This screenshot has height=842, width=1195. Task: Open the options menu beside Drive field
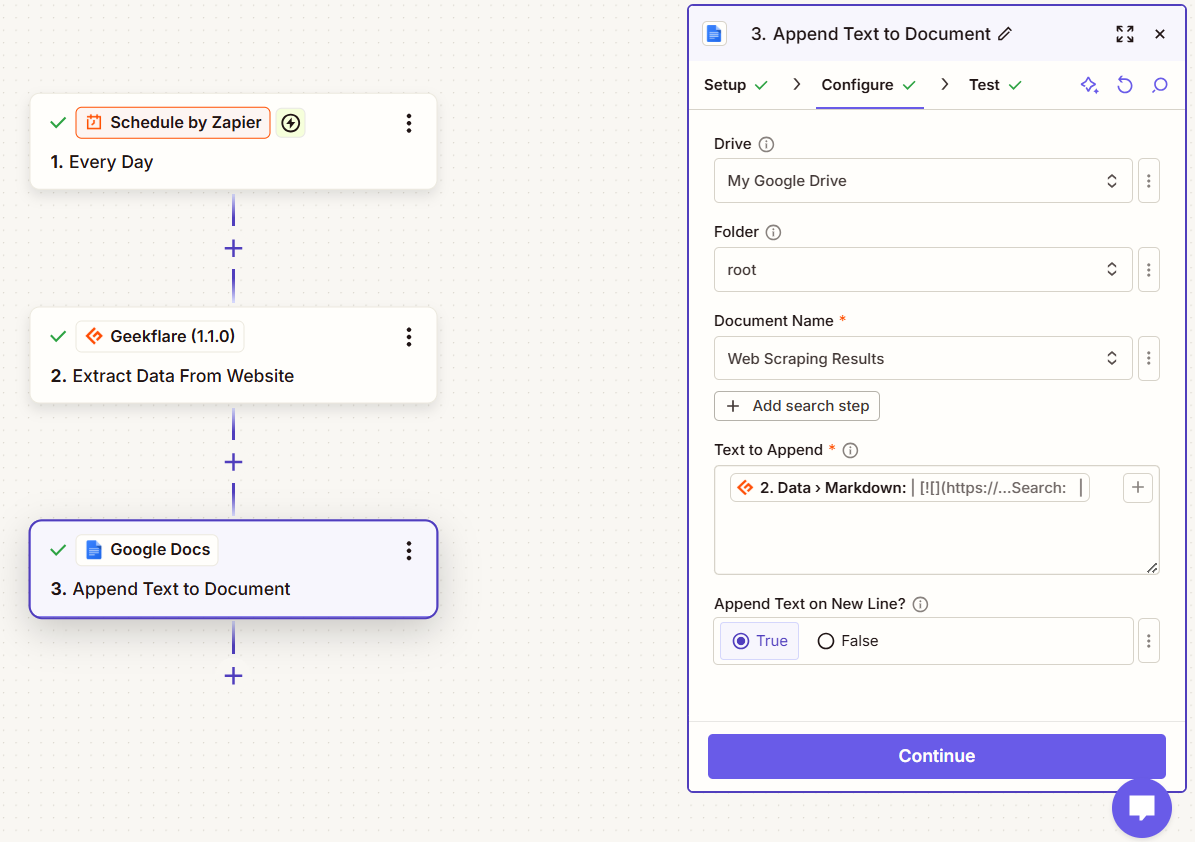click(x=1149, y=181)
